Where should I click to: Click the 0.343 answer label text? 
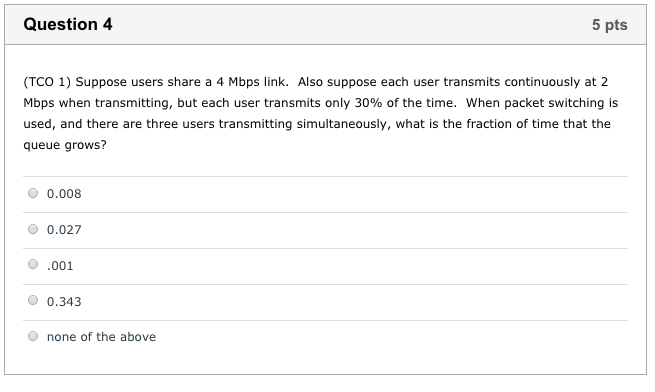[64, 302]
